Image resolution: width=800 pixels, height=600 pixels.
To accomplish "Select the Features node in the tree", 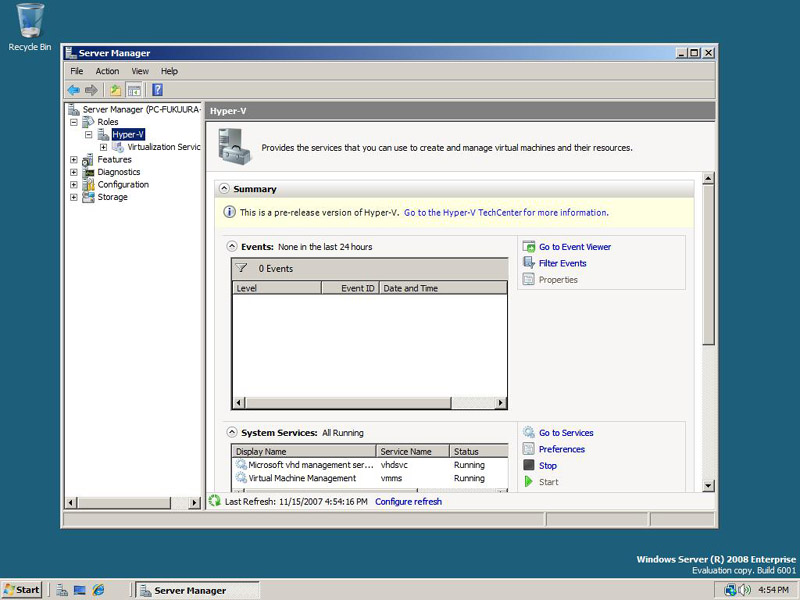I will (x=114, y=160).
